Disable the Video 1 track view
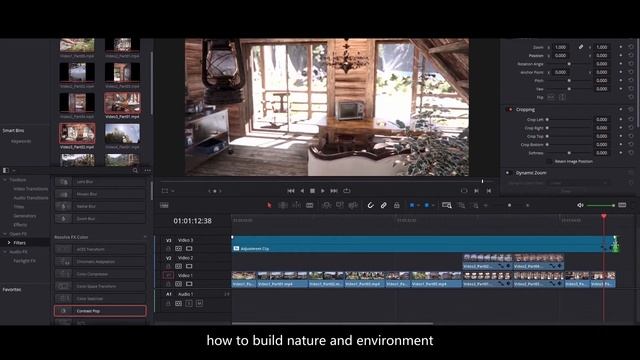 click(189, 284)
